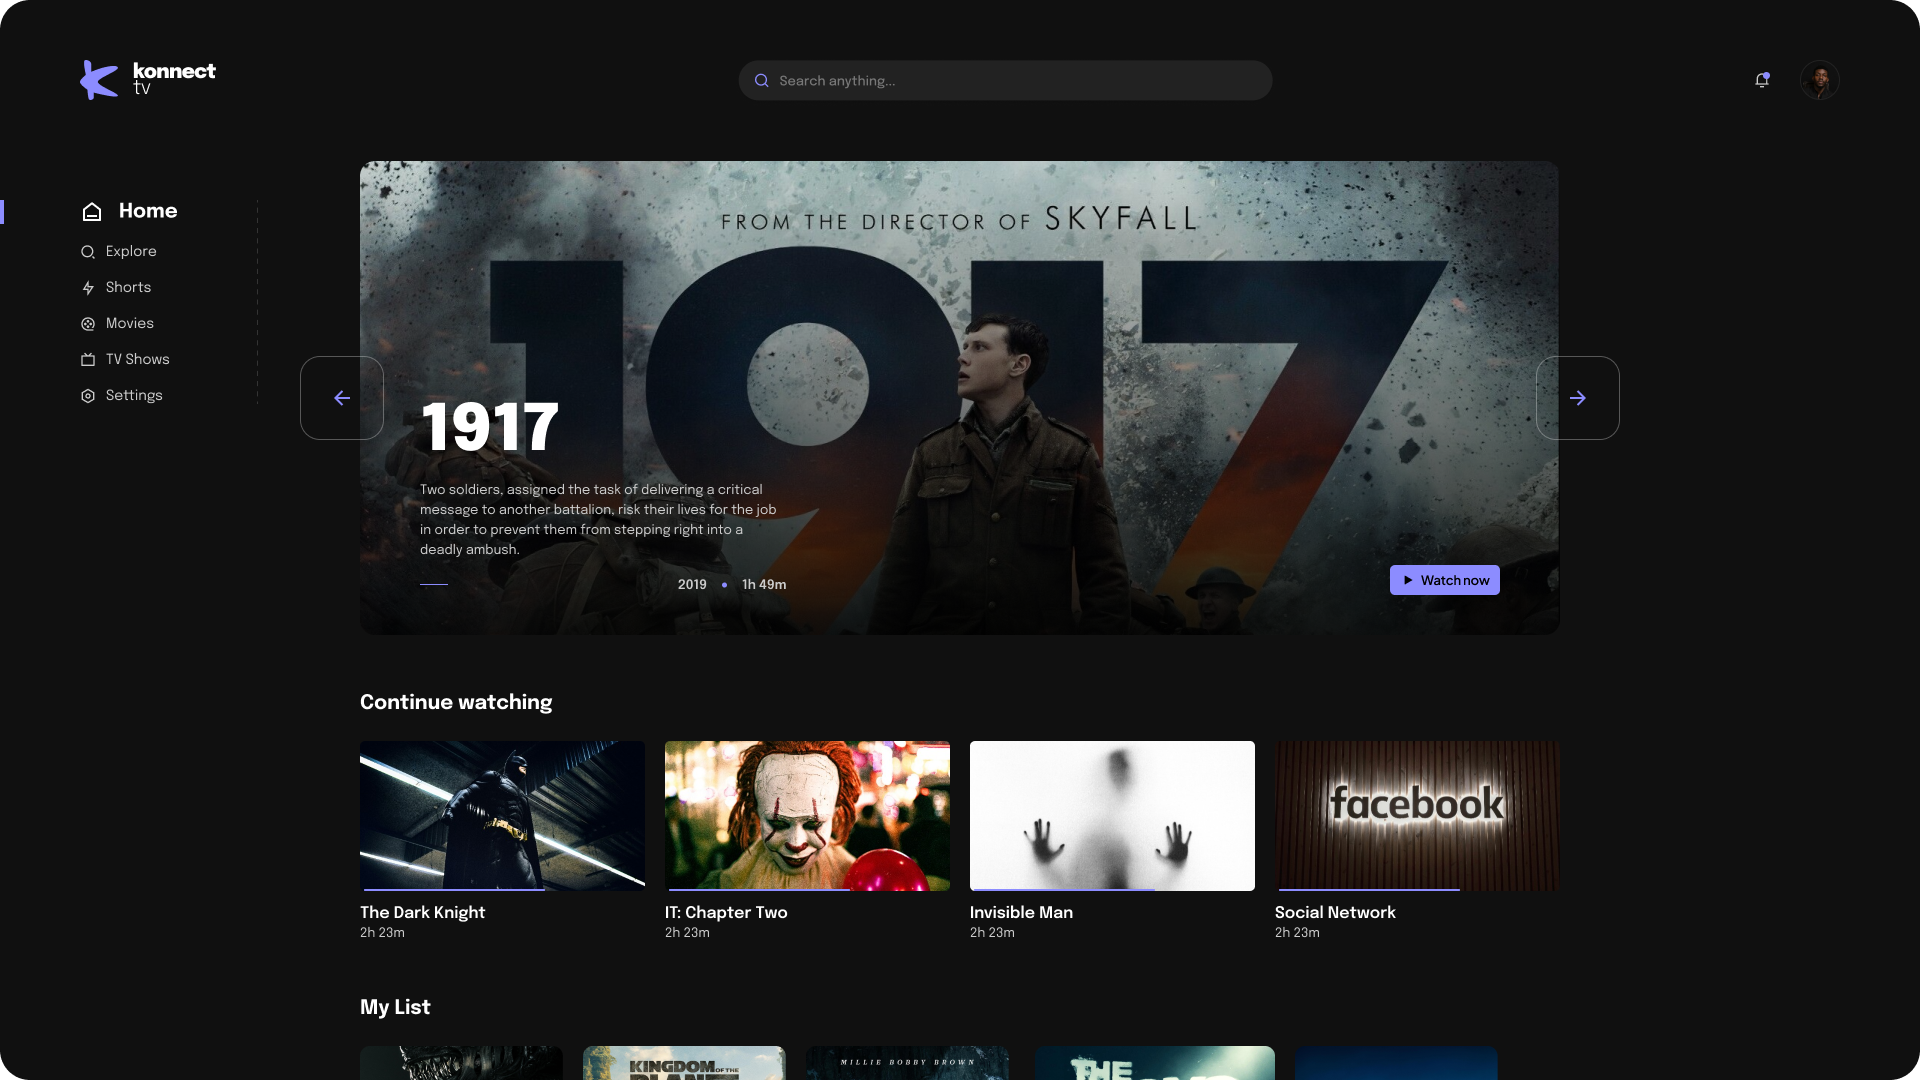The width and height of the screenshot is (1920, 1080).
Task: Open the notifications bell
Action: (x=1762, y=79)
